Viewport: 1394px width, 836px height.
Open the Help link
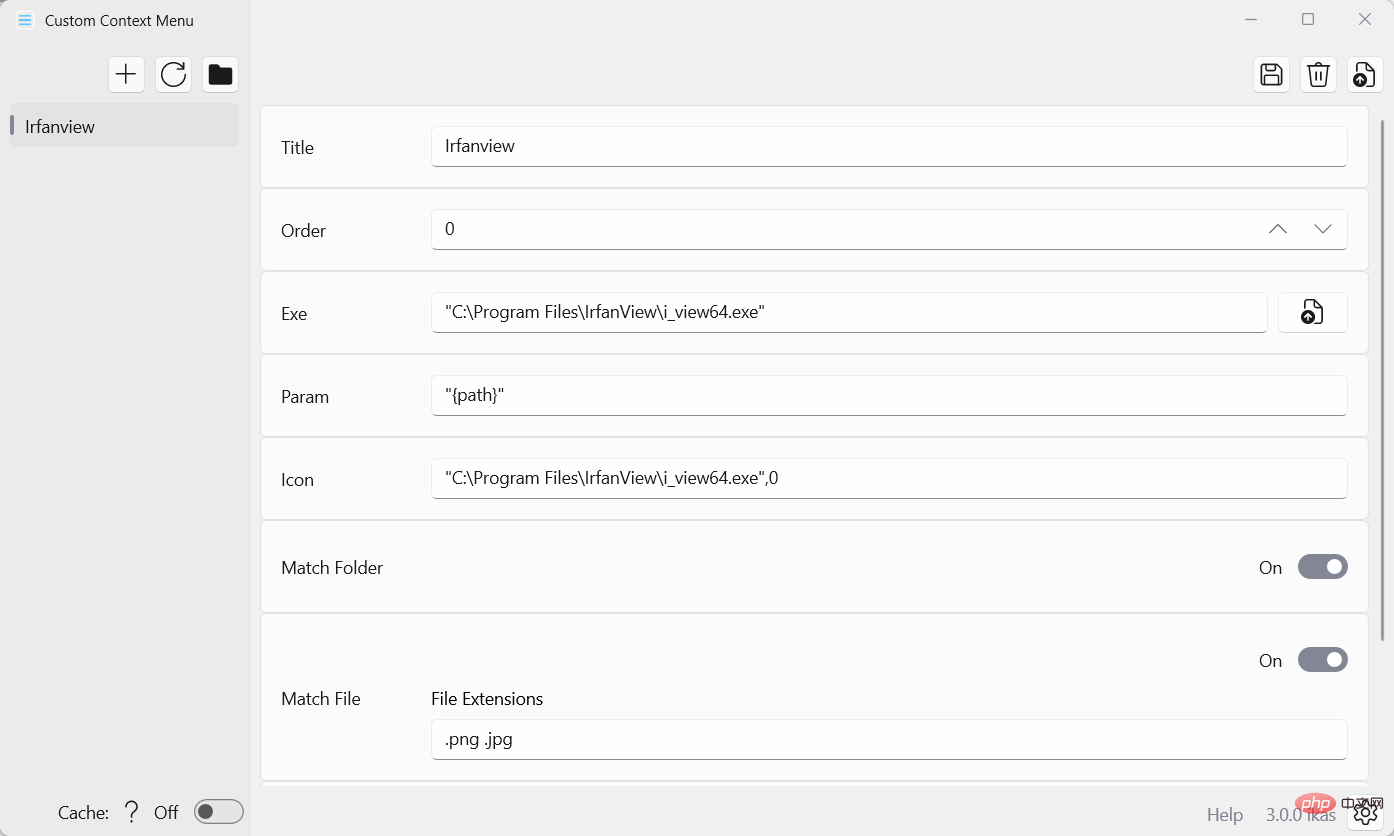1224,815
